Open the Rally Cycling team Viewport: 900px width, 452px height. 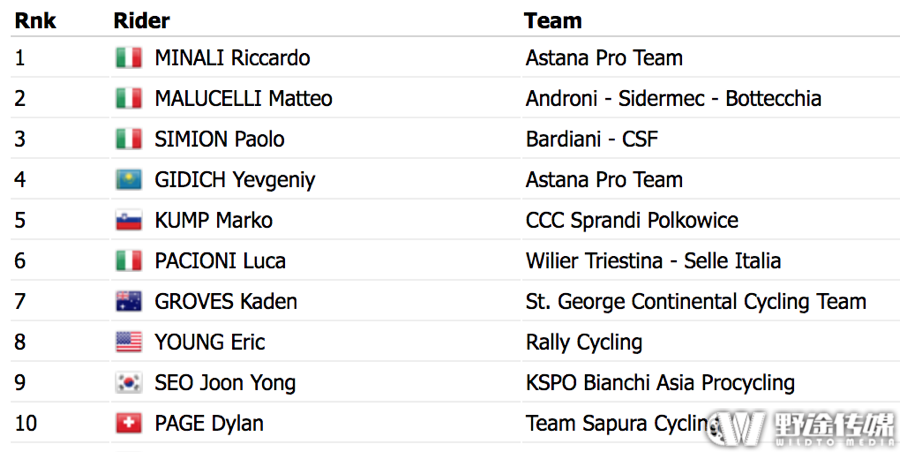(584, 342)
